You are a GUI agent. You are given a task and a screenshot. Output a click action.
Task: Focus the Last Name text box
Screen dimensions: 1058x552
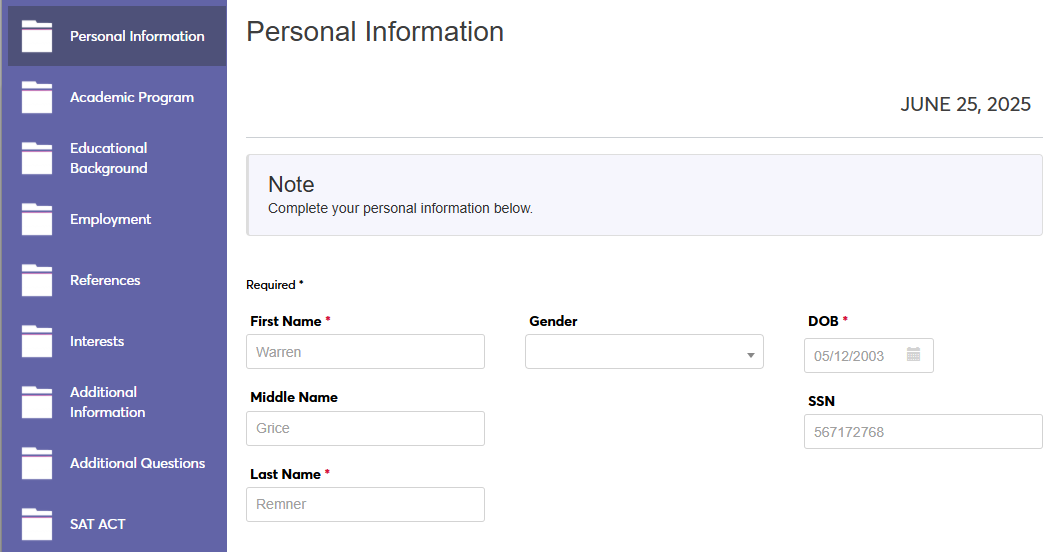tap(365, 504)
